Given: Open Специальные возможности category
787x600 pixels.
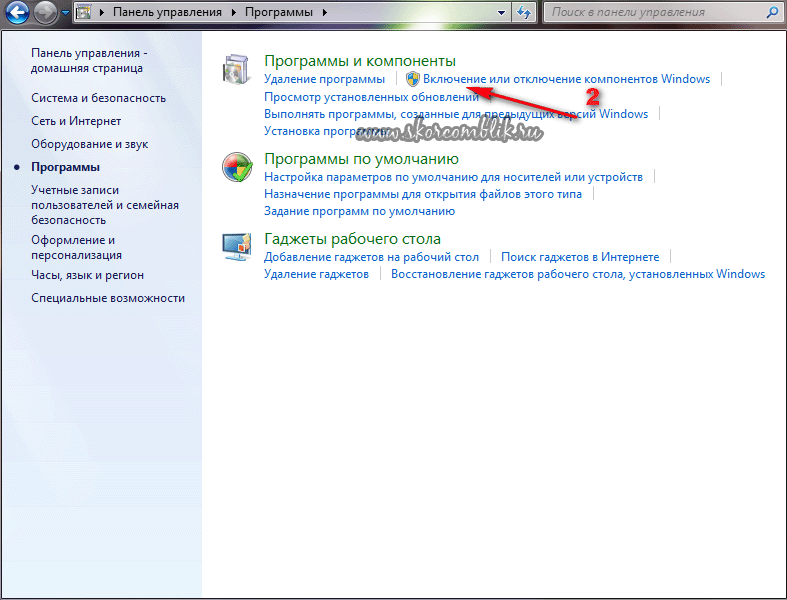Looking at the screenshot, I should click(108, 298).
